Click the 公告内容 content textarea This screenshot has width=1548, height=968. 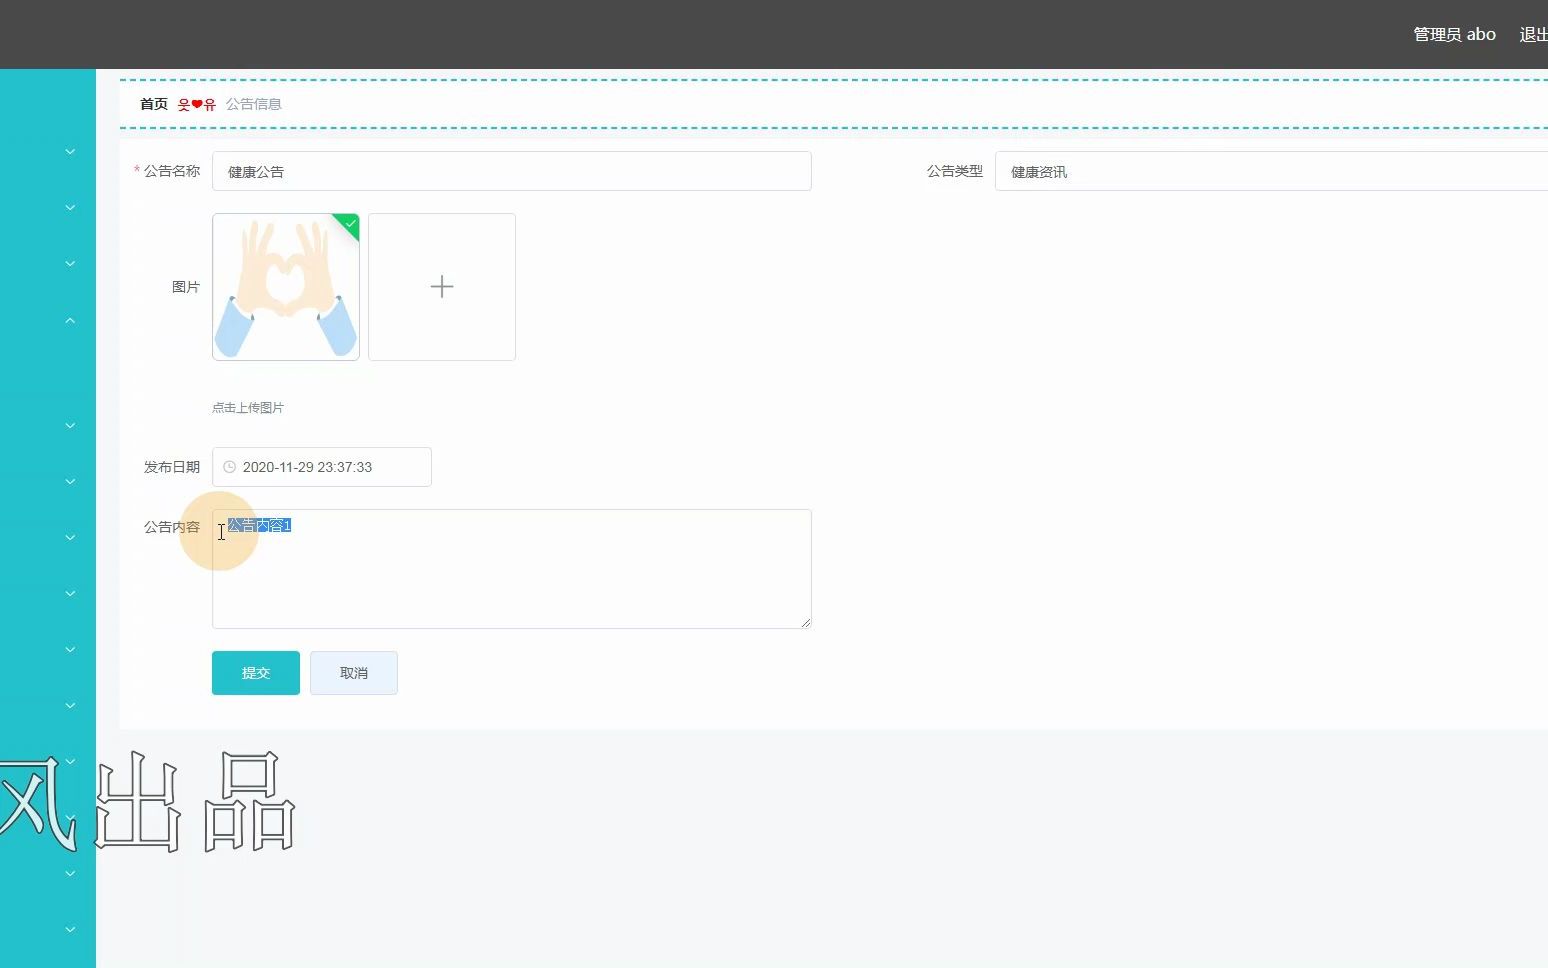pyautogui.click(x=512, y=568)
